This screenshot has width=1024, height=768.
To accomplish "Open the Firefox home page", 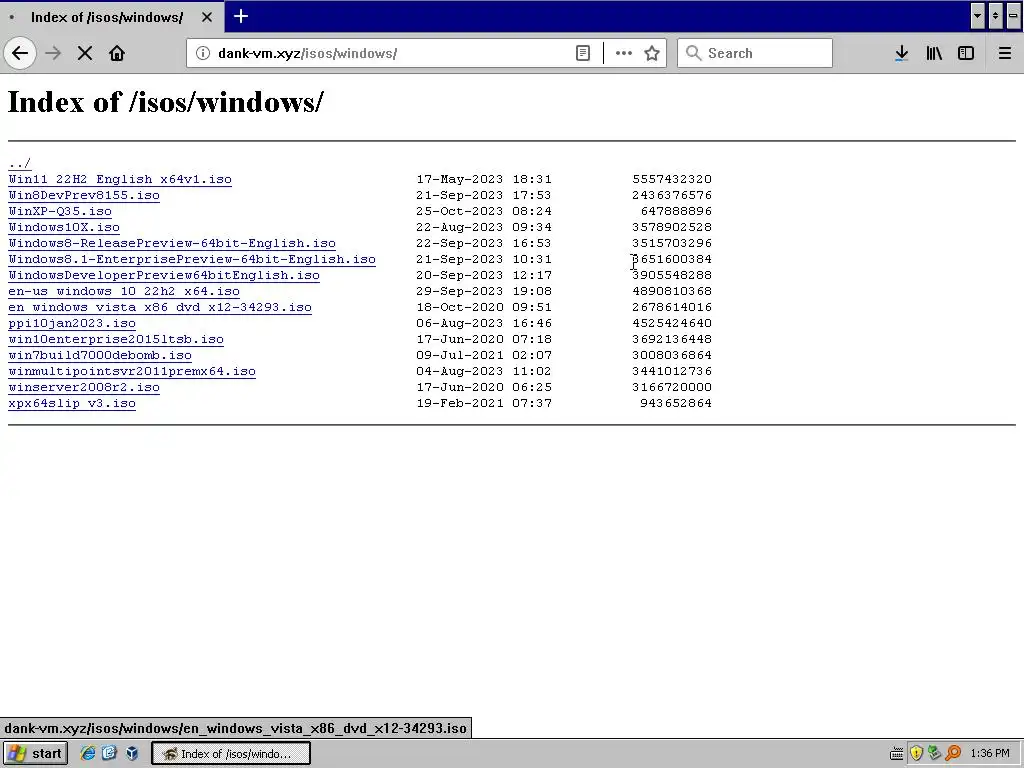I will click(117, 53).
